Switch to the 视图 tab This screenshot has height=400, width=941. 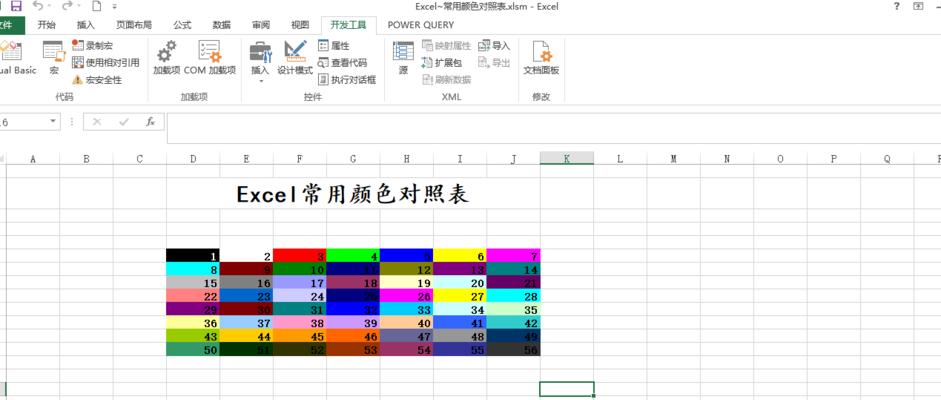[300, 25]
